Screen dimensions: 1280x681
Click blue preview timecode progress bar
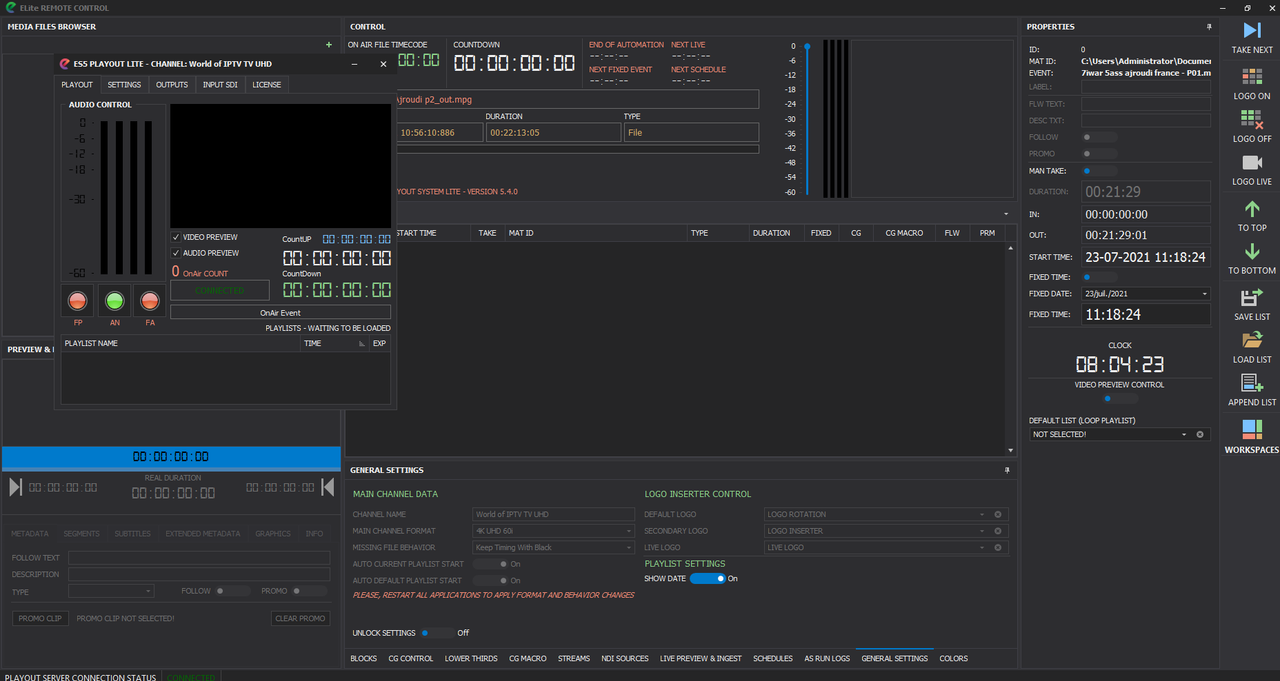pos(171,457)
